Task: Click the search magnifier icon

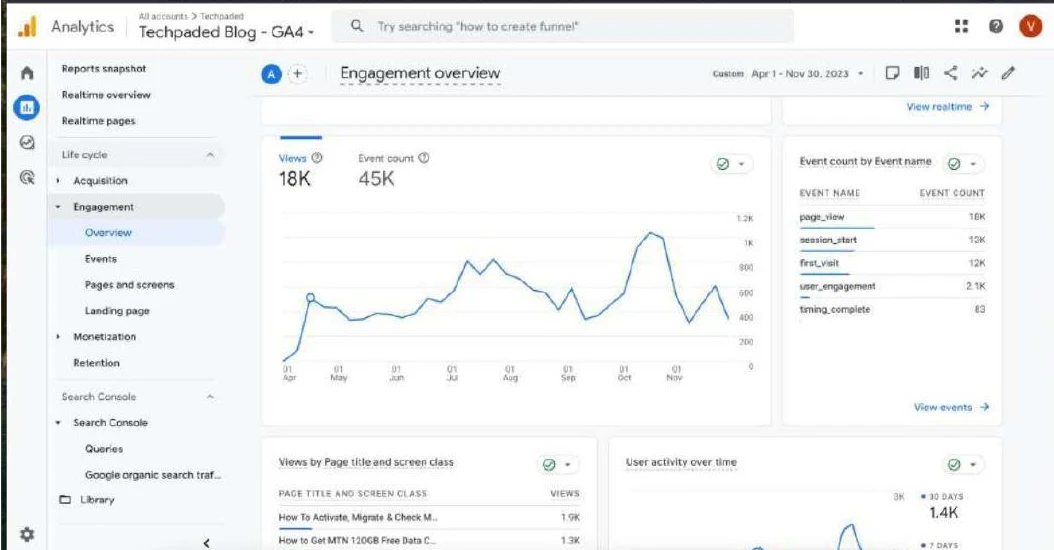Action: (357, 26)
